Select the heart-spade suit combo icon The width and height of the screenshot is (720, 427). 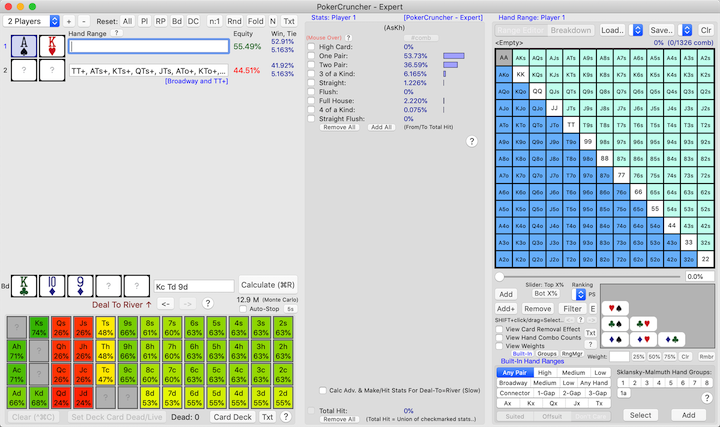click(615, 309)
